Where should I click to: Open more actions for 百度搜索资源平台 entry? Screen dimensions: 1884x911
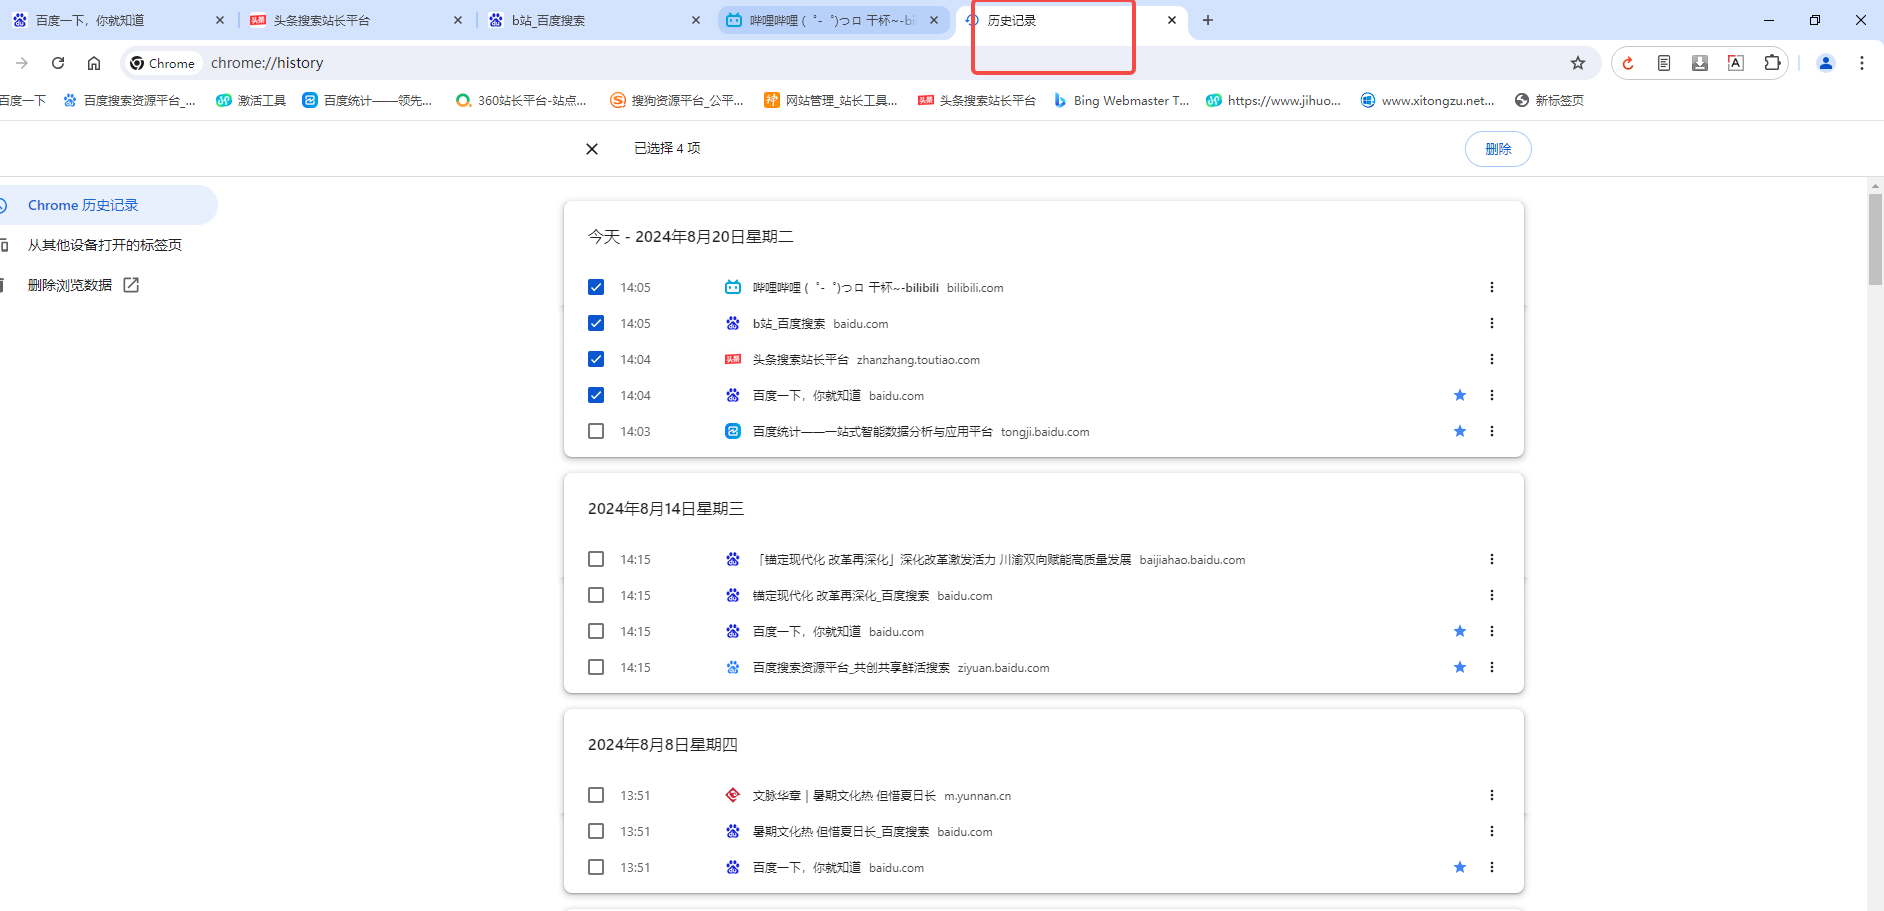point(1492,667)
